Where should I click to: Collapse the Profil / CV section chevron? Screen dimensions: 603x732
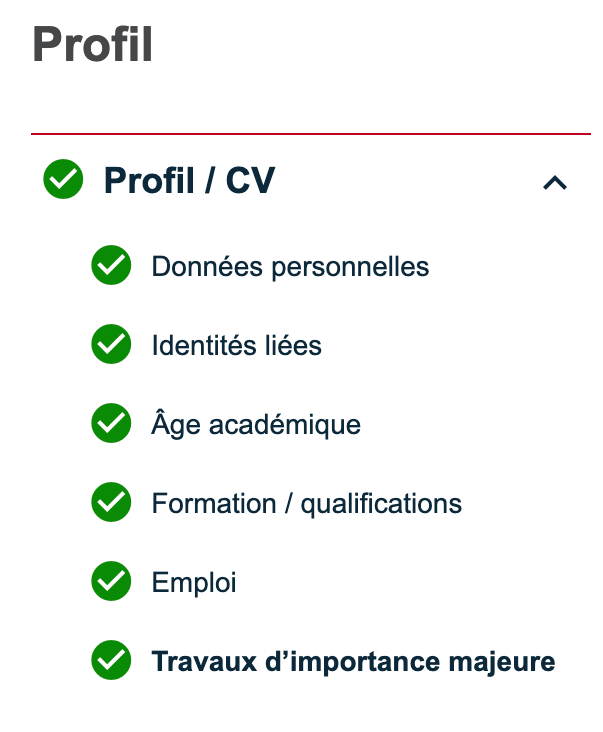coord(554,182)
